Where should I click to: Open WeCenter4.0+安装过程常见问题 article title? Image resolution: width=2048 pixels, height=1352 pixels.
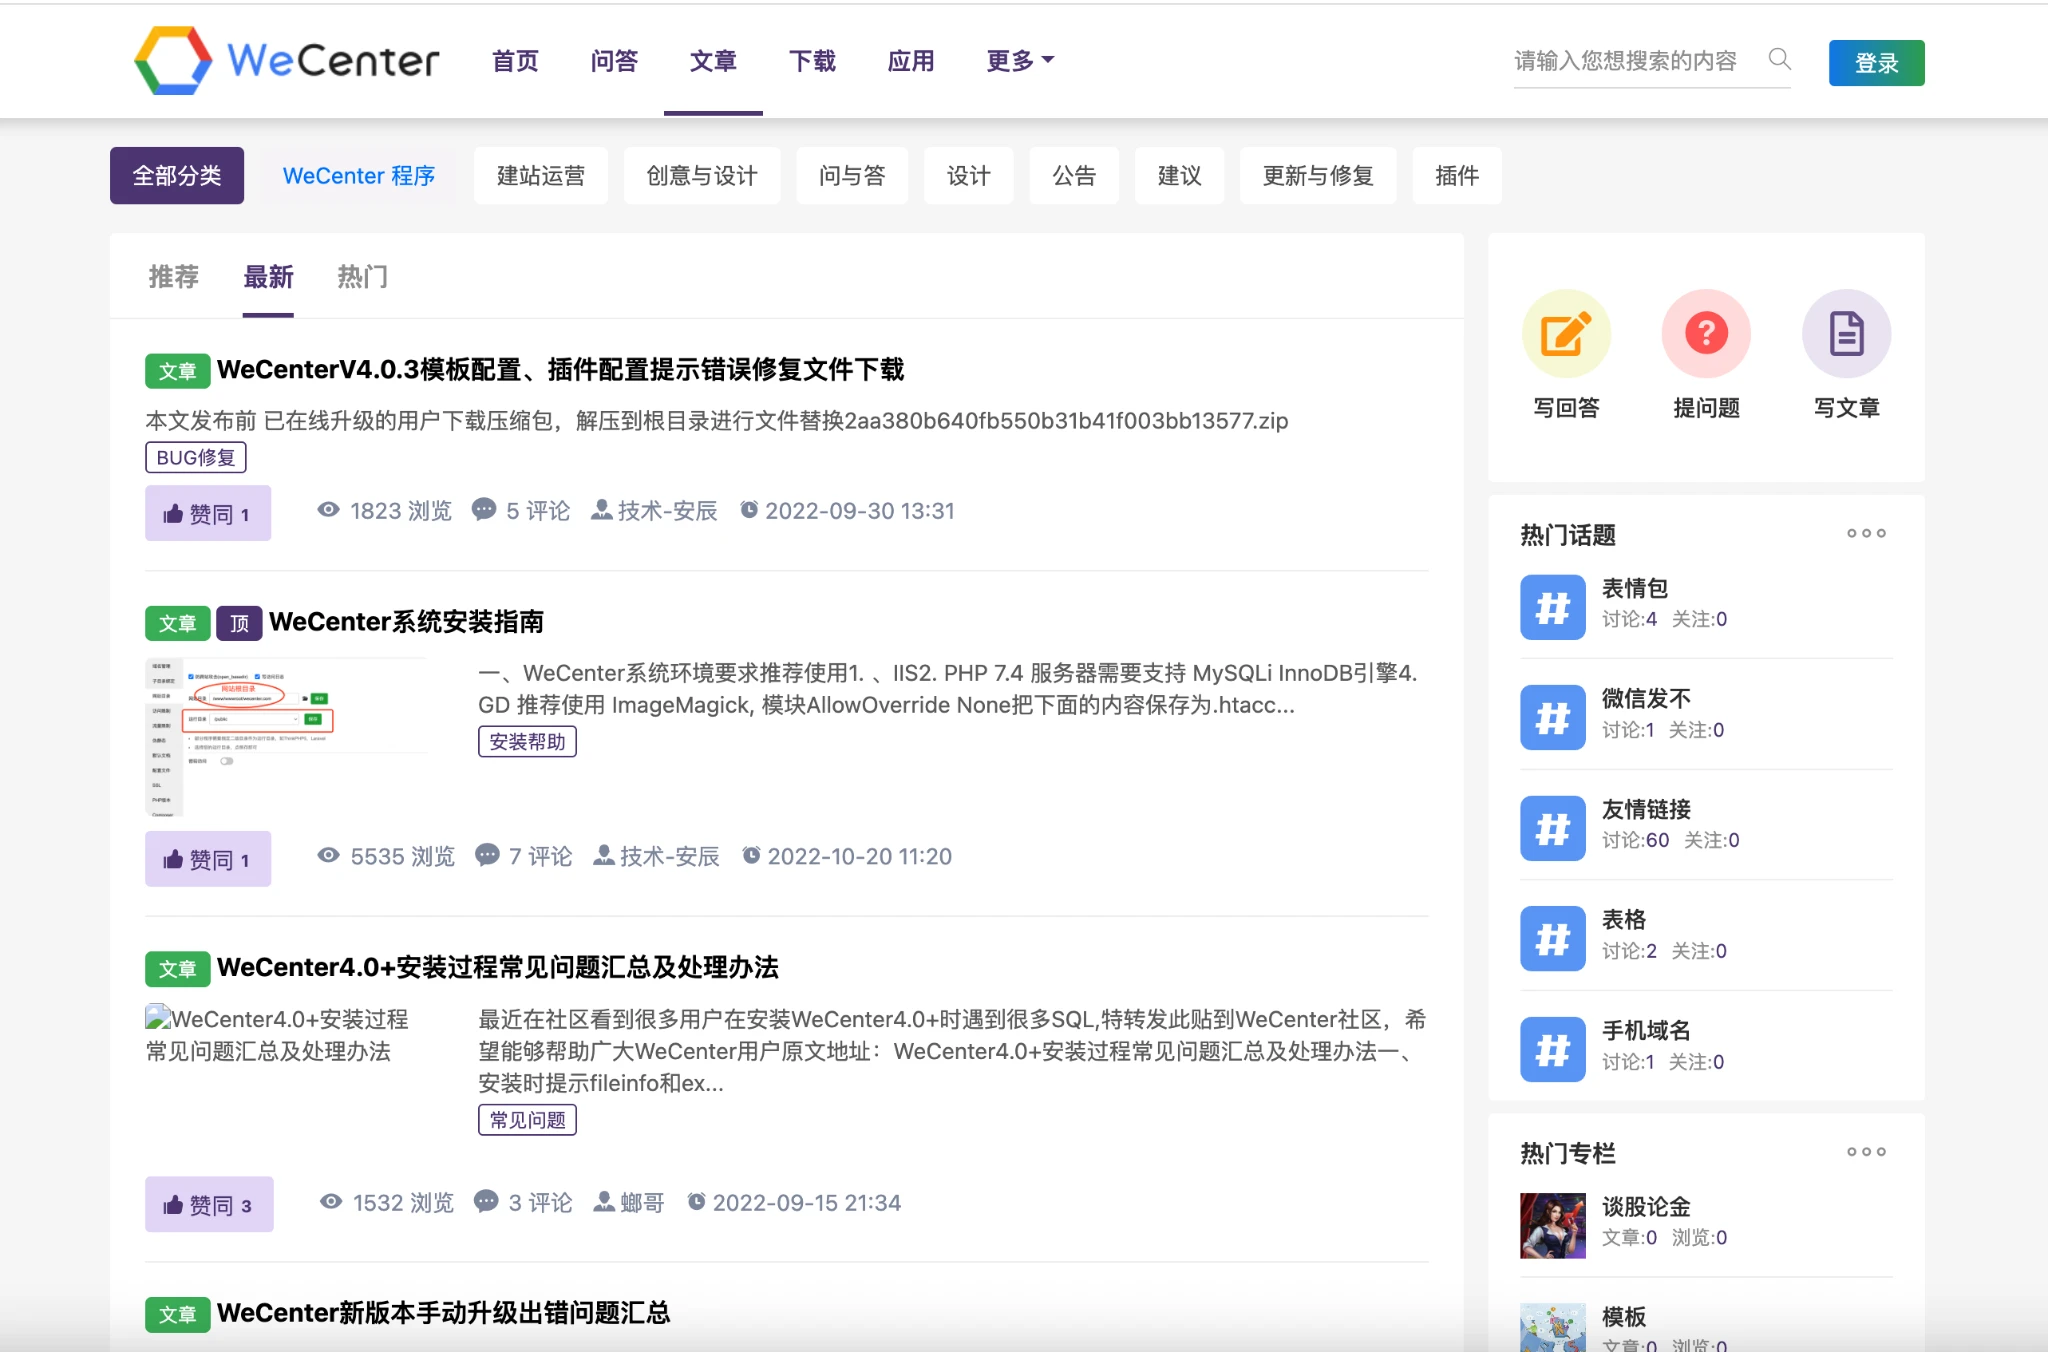pyautogui.click(x=497, y=967)
